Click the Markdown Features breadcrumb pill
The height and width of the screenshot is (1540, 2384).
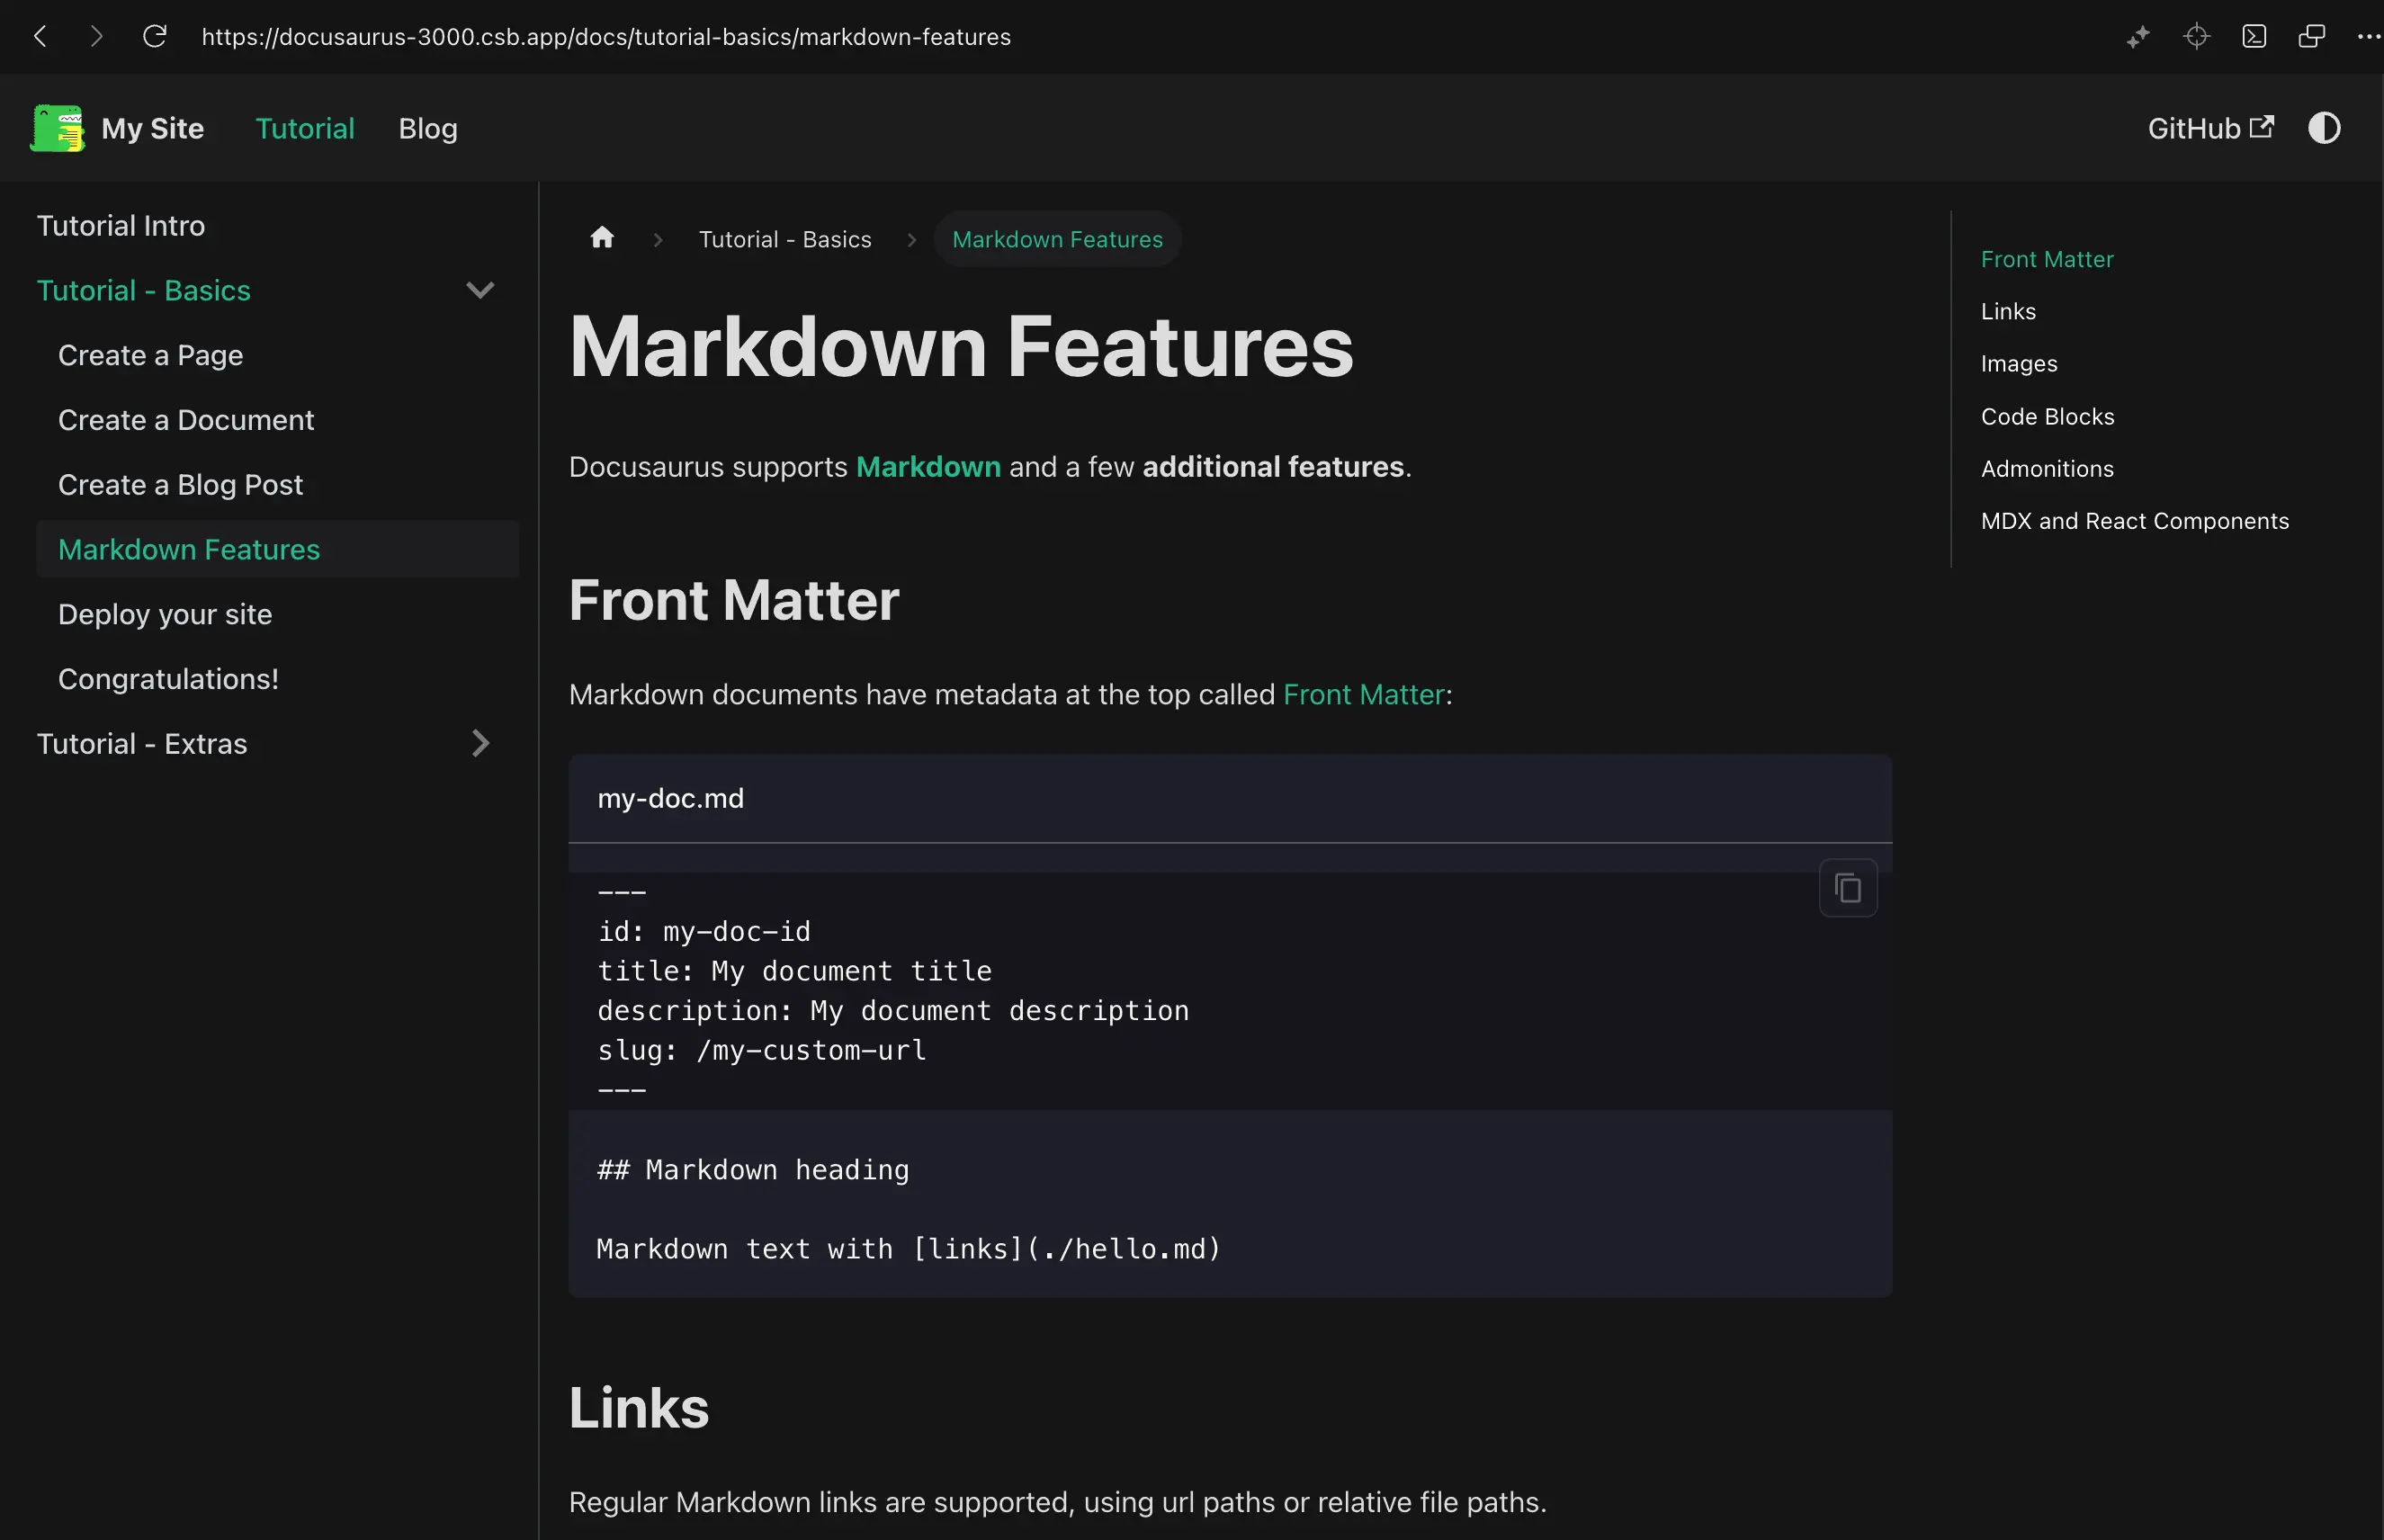click(1057, 239)
